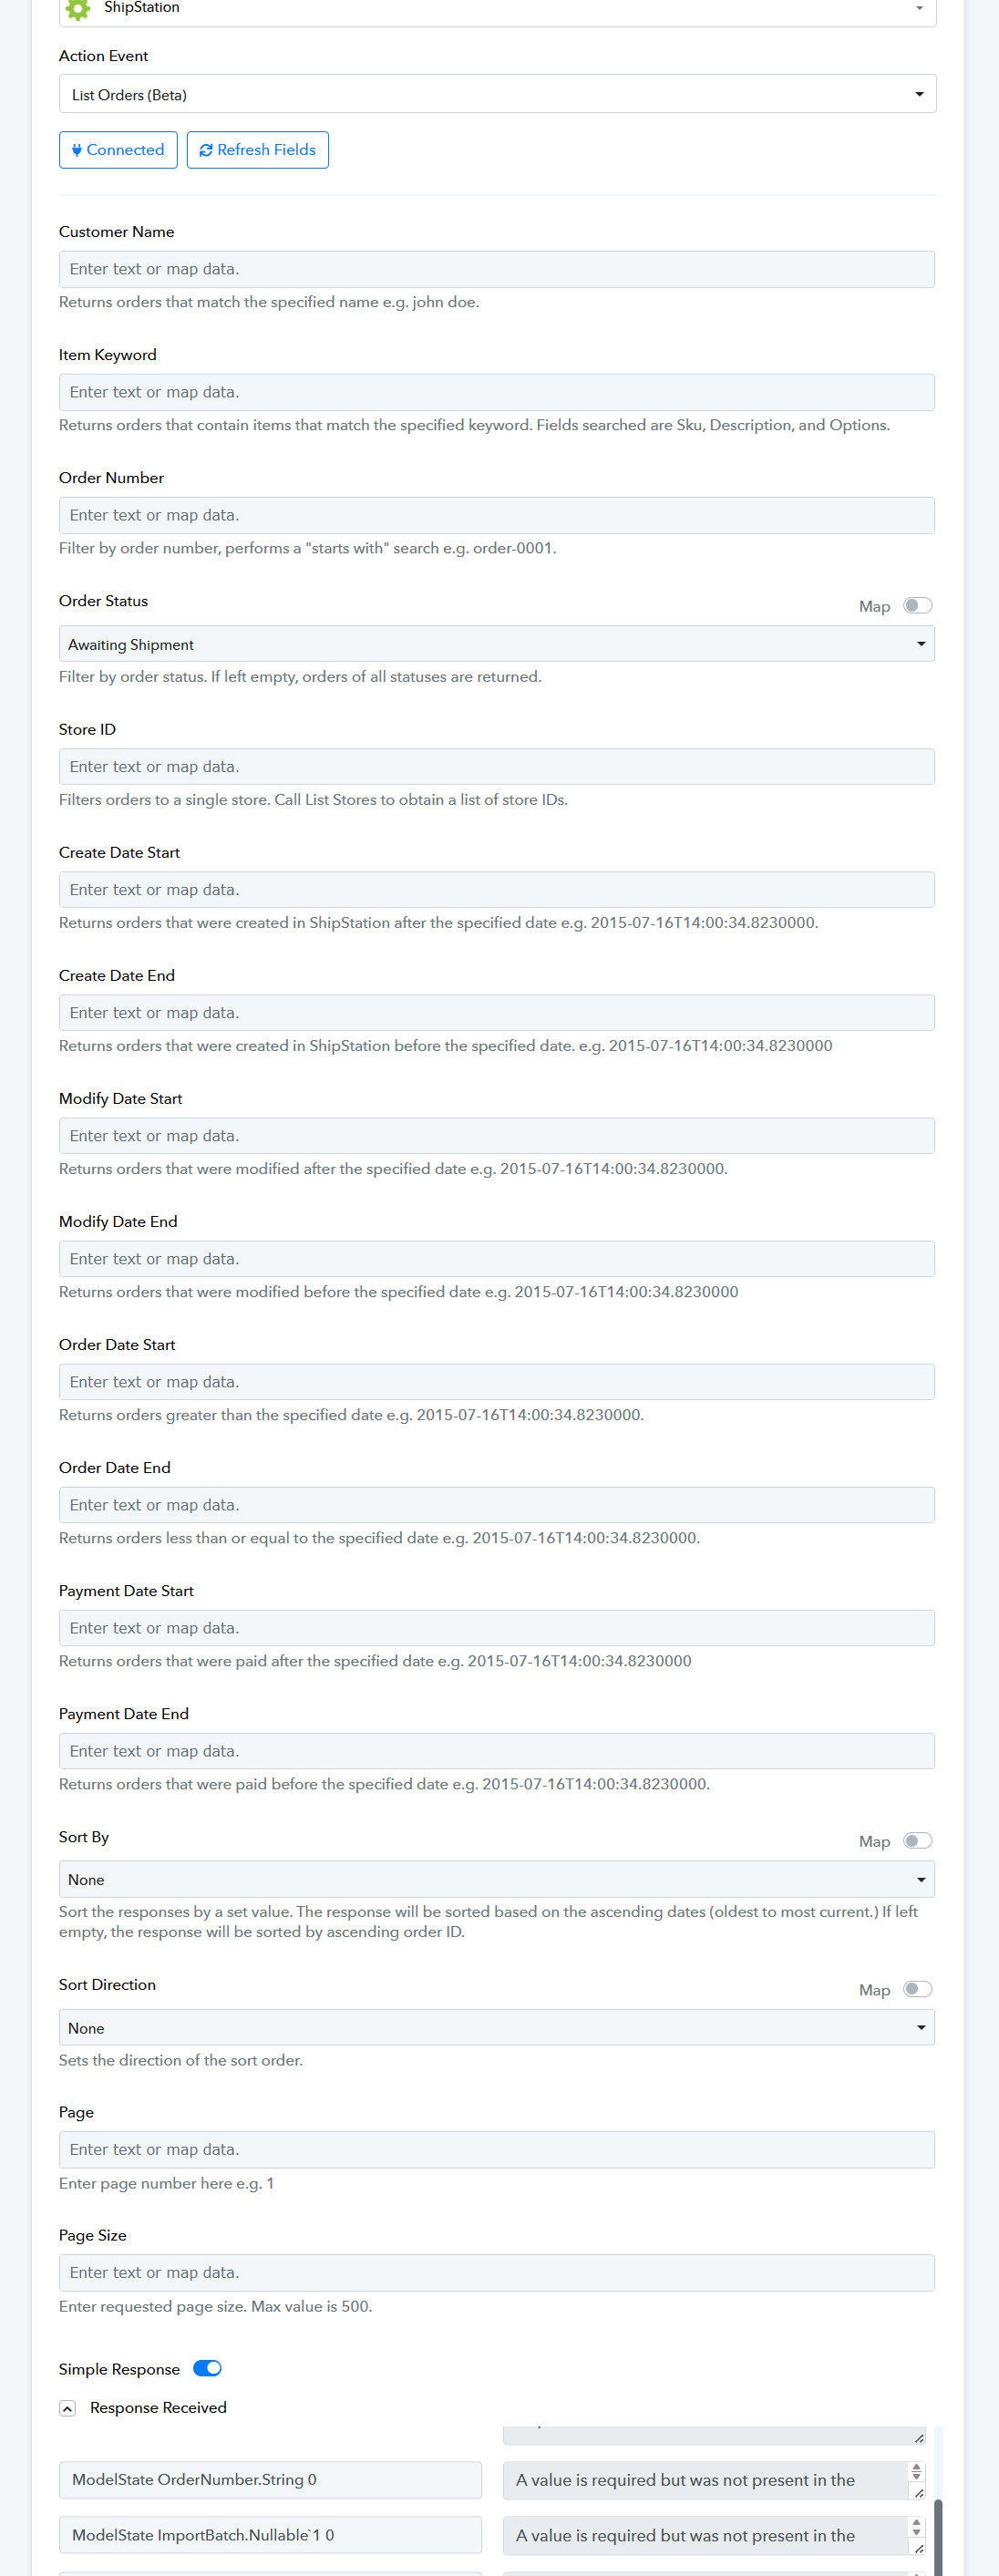999x2576 pixels.
Task: Toggle Map switch for Order Status
Action: pyautogui.click(x=916, y=605)
